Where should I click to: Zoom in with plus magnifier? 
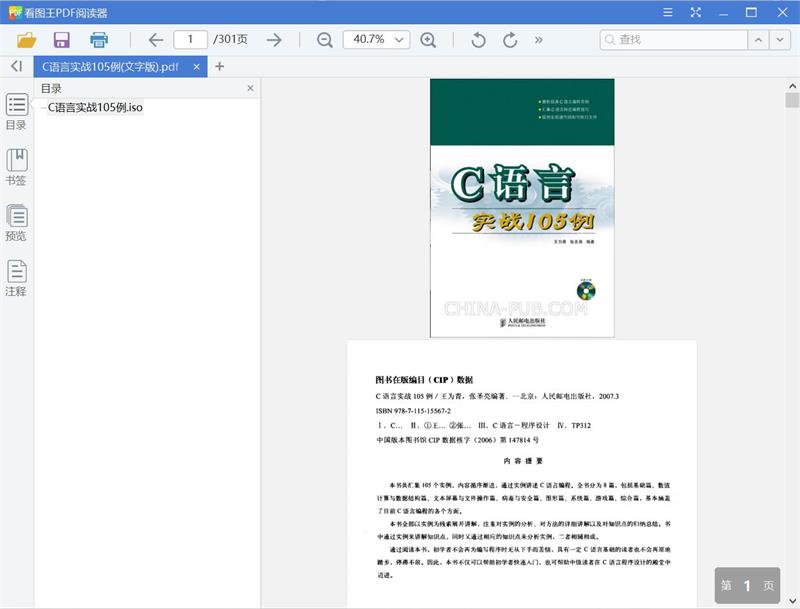coord(428,40)
